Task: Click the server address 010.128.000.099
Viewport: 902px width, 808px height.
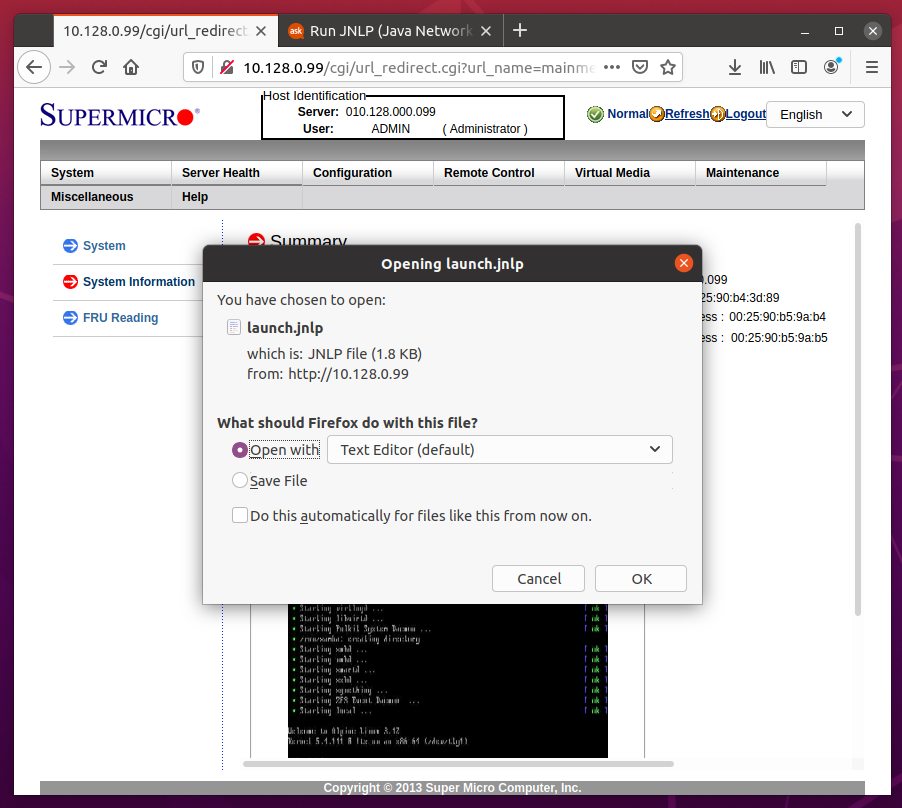Action: point(391,112)
